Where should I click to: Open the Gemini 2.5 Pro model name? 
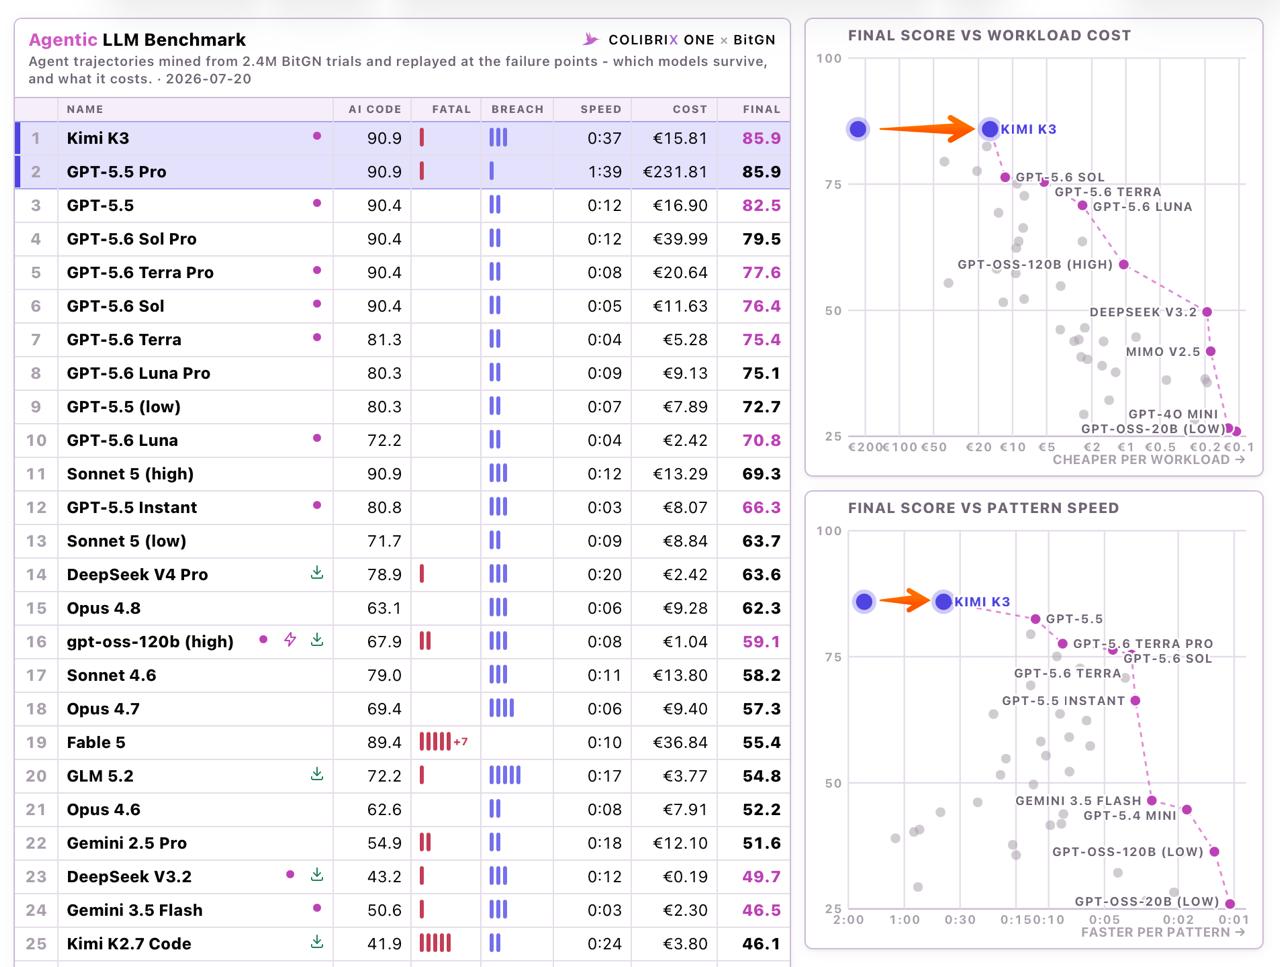(x=127, y=843)
